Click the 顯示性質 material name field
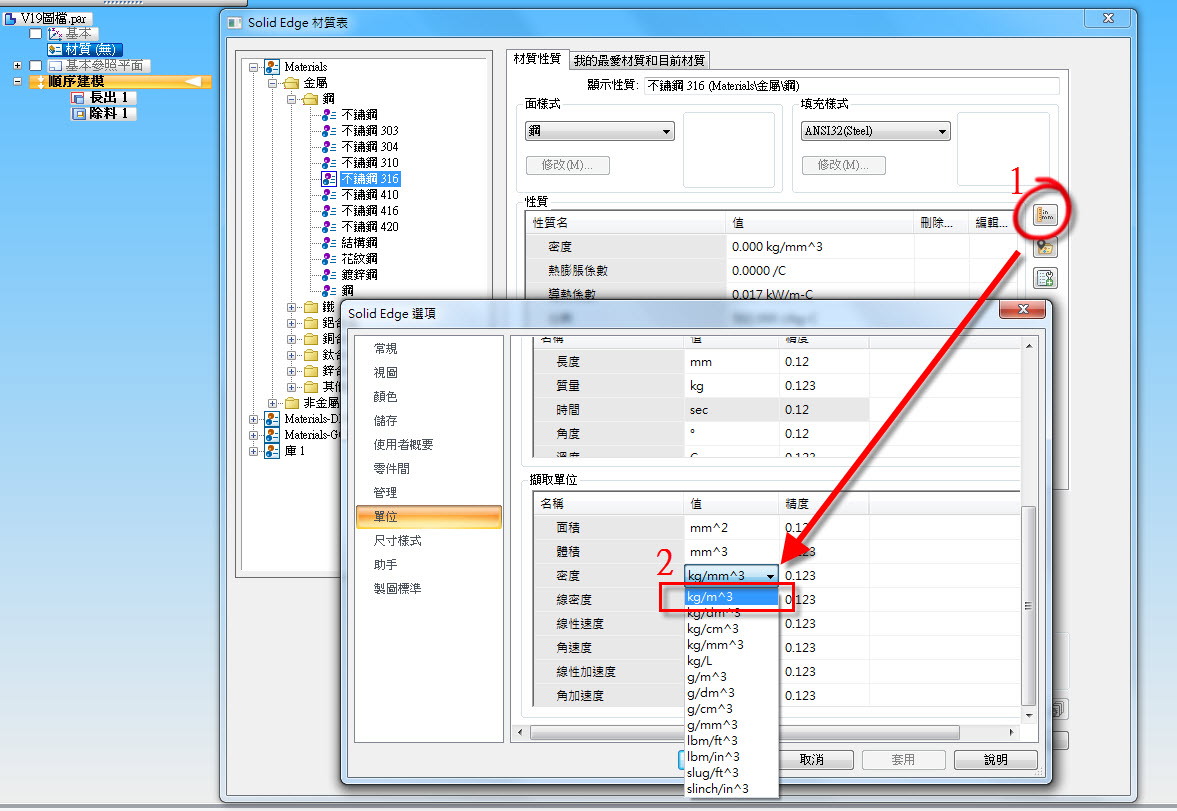This screenshot has height=811, width=1177. (x=852, y=86)
